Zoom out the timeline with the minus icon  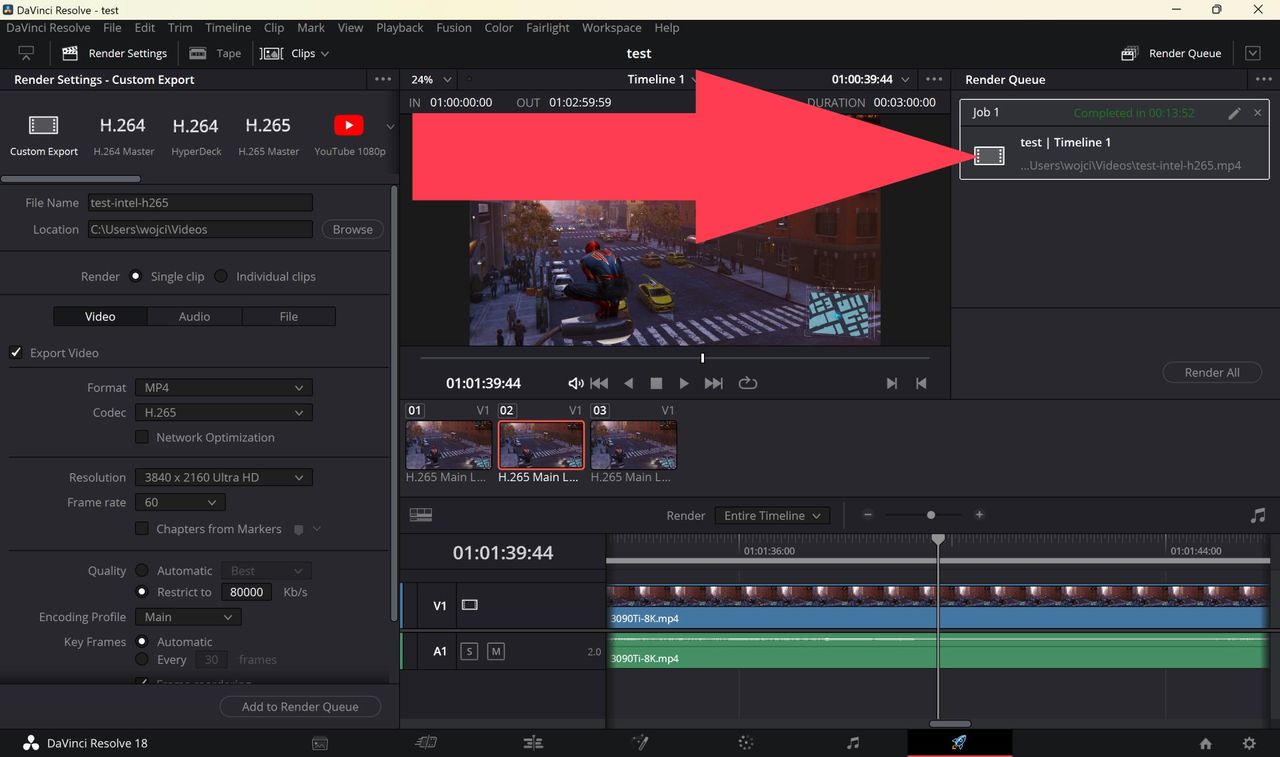868,515
